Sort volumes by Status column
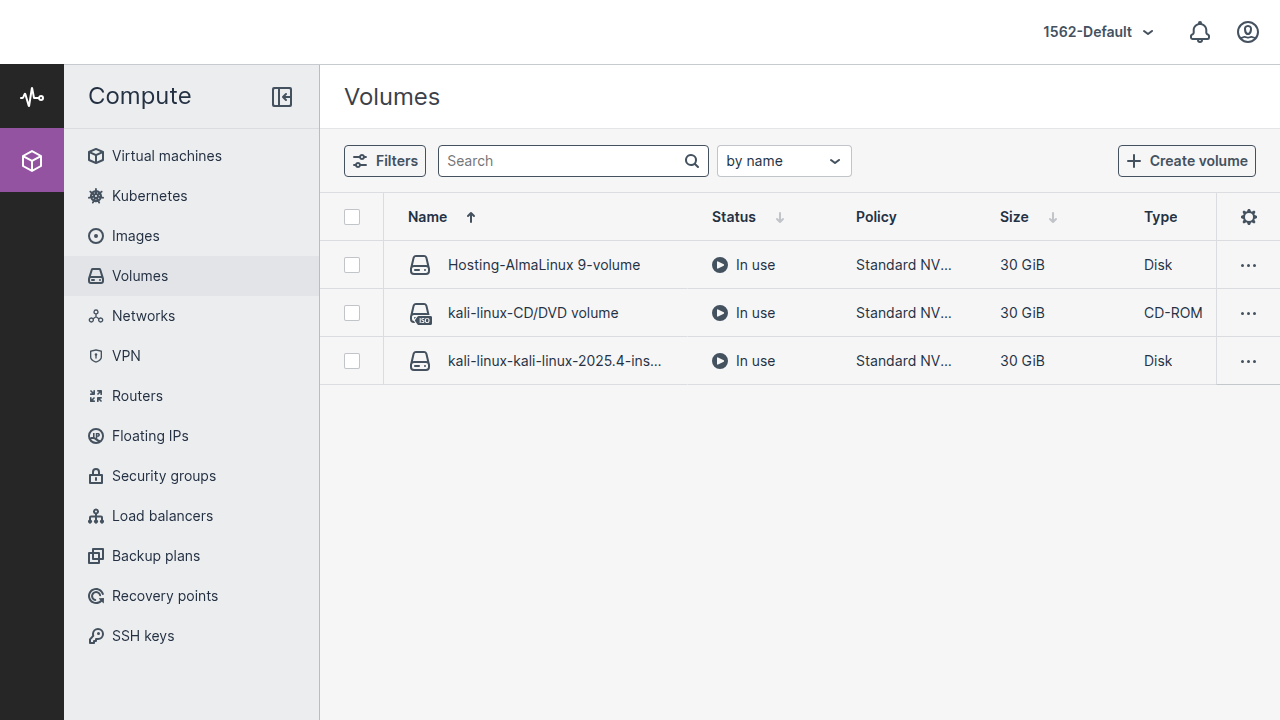 pos(748,217)
